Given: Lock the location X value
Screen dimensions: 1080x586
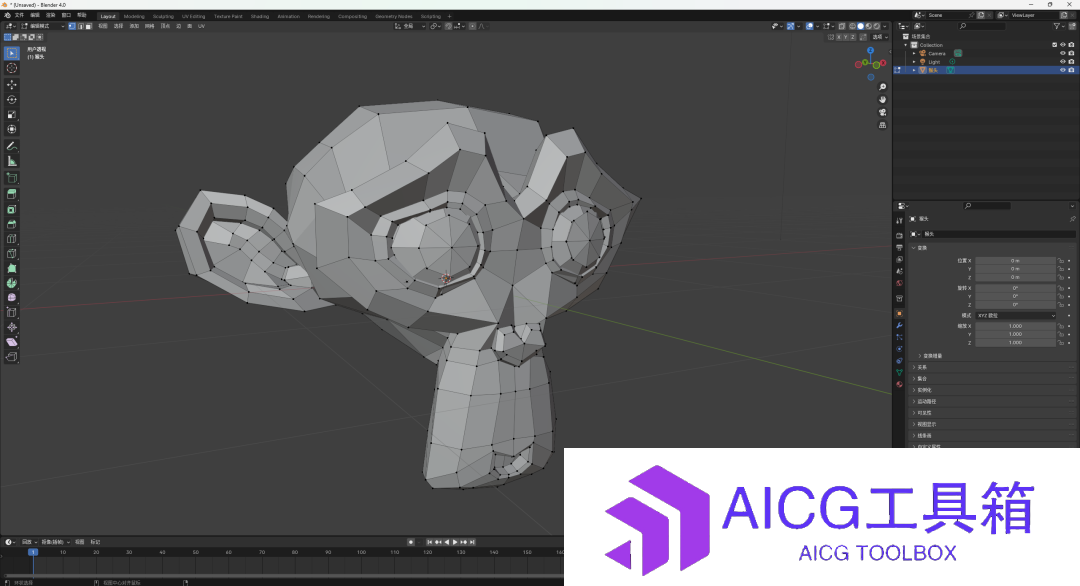Looking at the screenshot, I should 1061,261.
